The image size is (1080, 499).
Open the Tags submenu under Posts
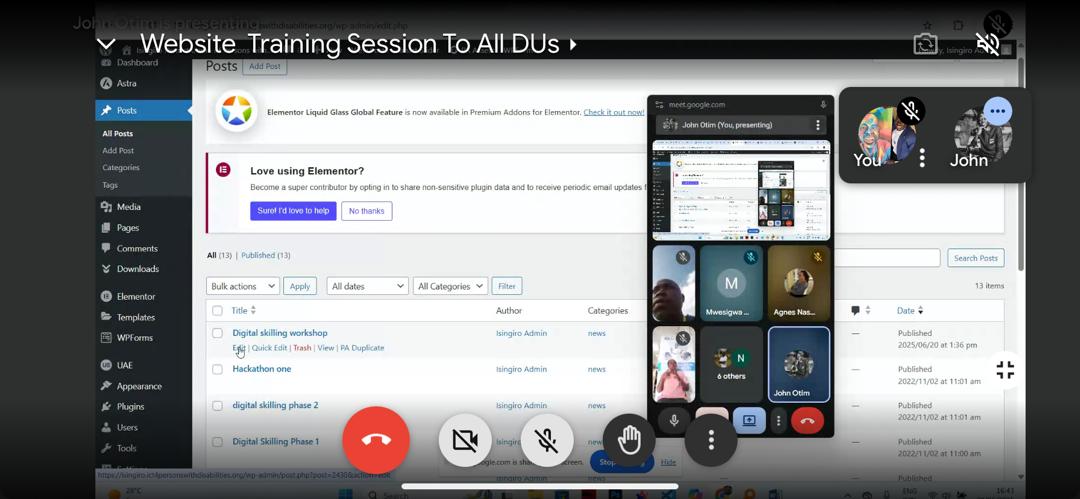[x=110, y=185]
